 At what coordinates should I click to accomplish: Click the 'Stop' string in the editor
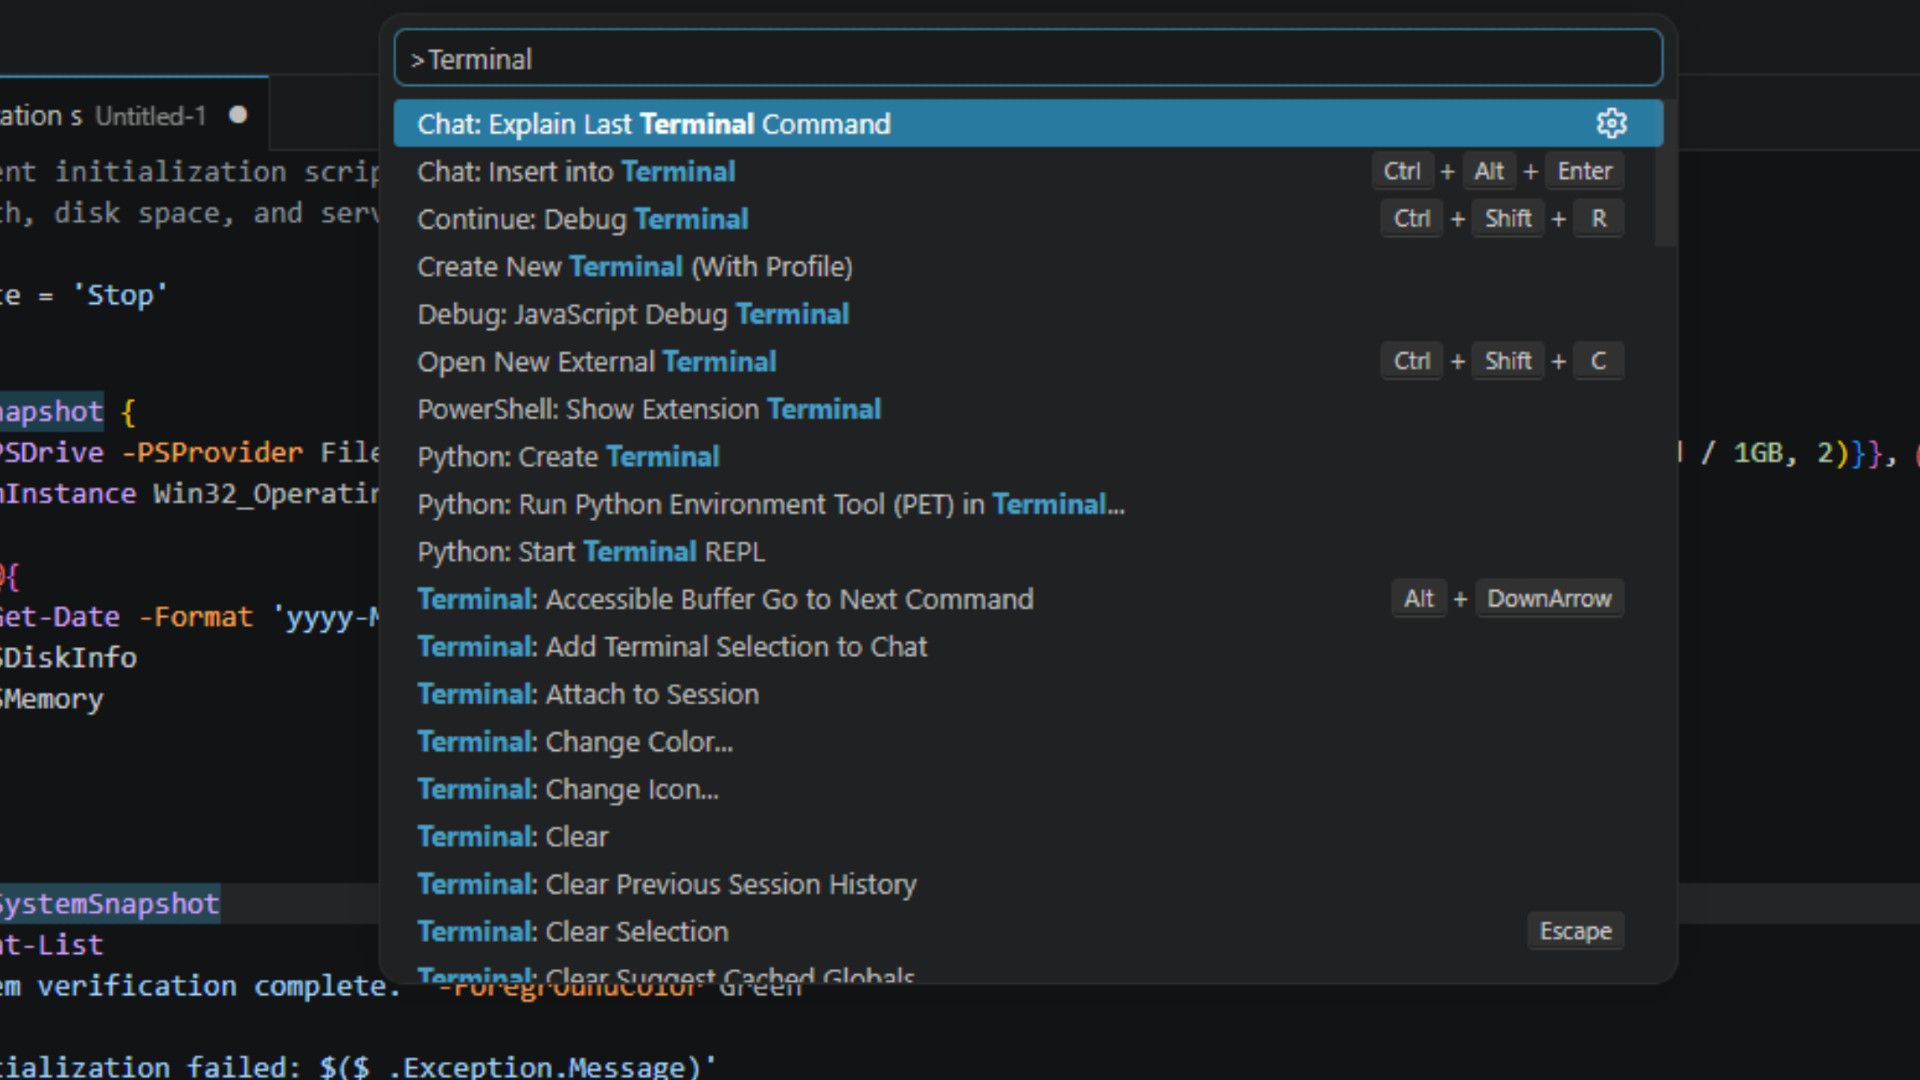point(120,295)
